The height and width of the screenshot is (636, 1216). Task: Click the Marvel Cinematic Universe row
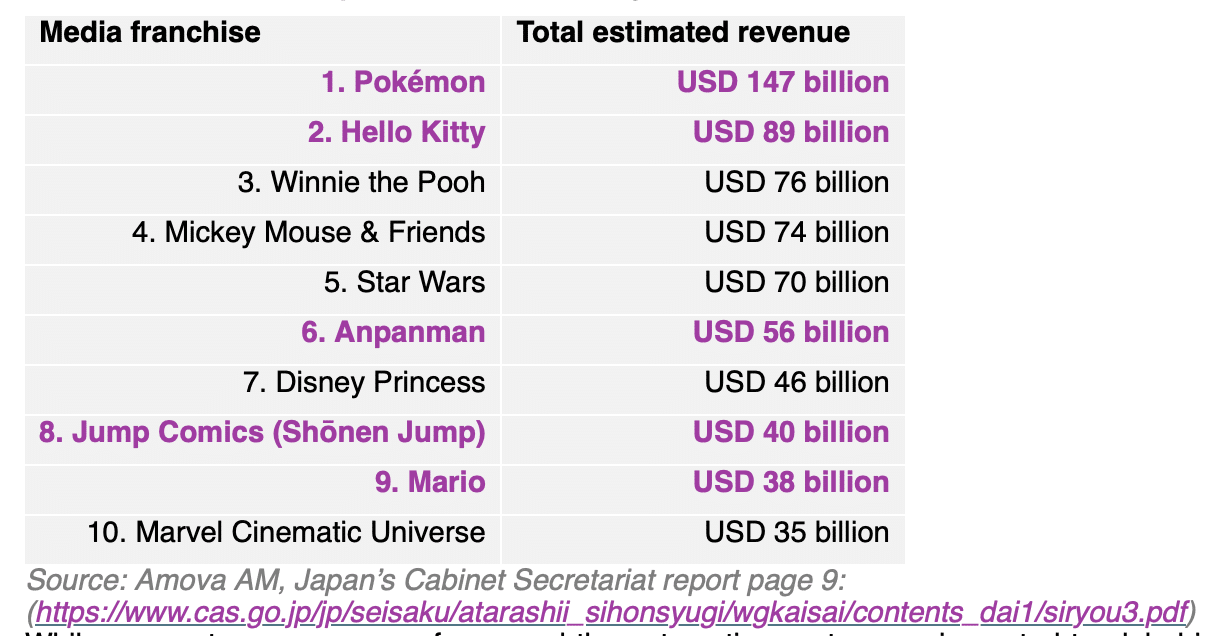coord(286,532)
